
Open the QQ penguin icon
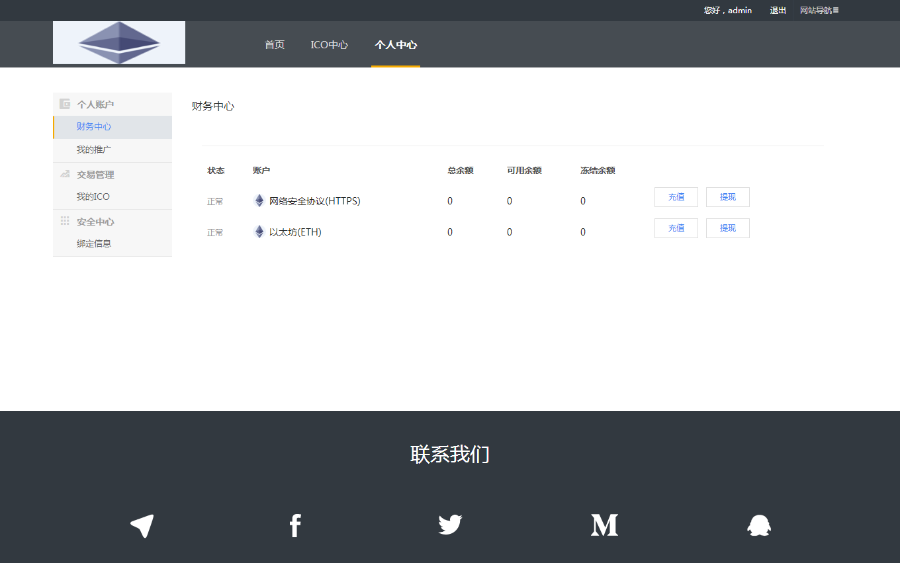759,525
